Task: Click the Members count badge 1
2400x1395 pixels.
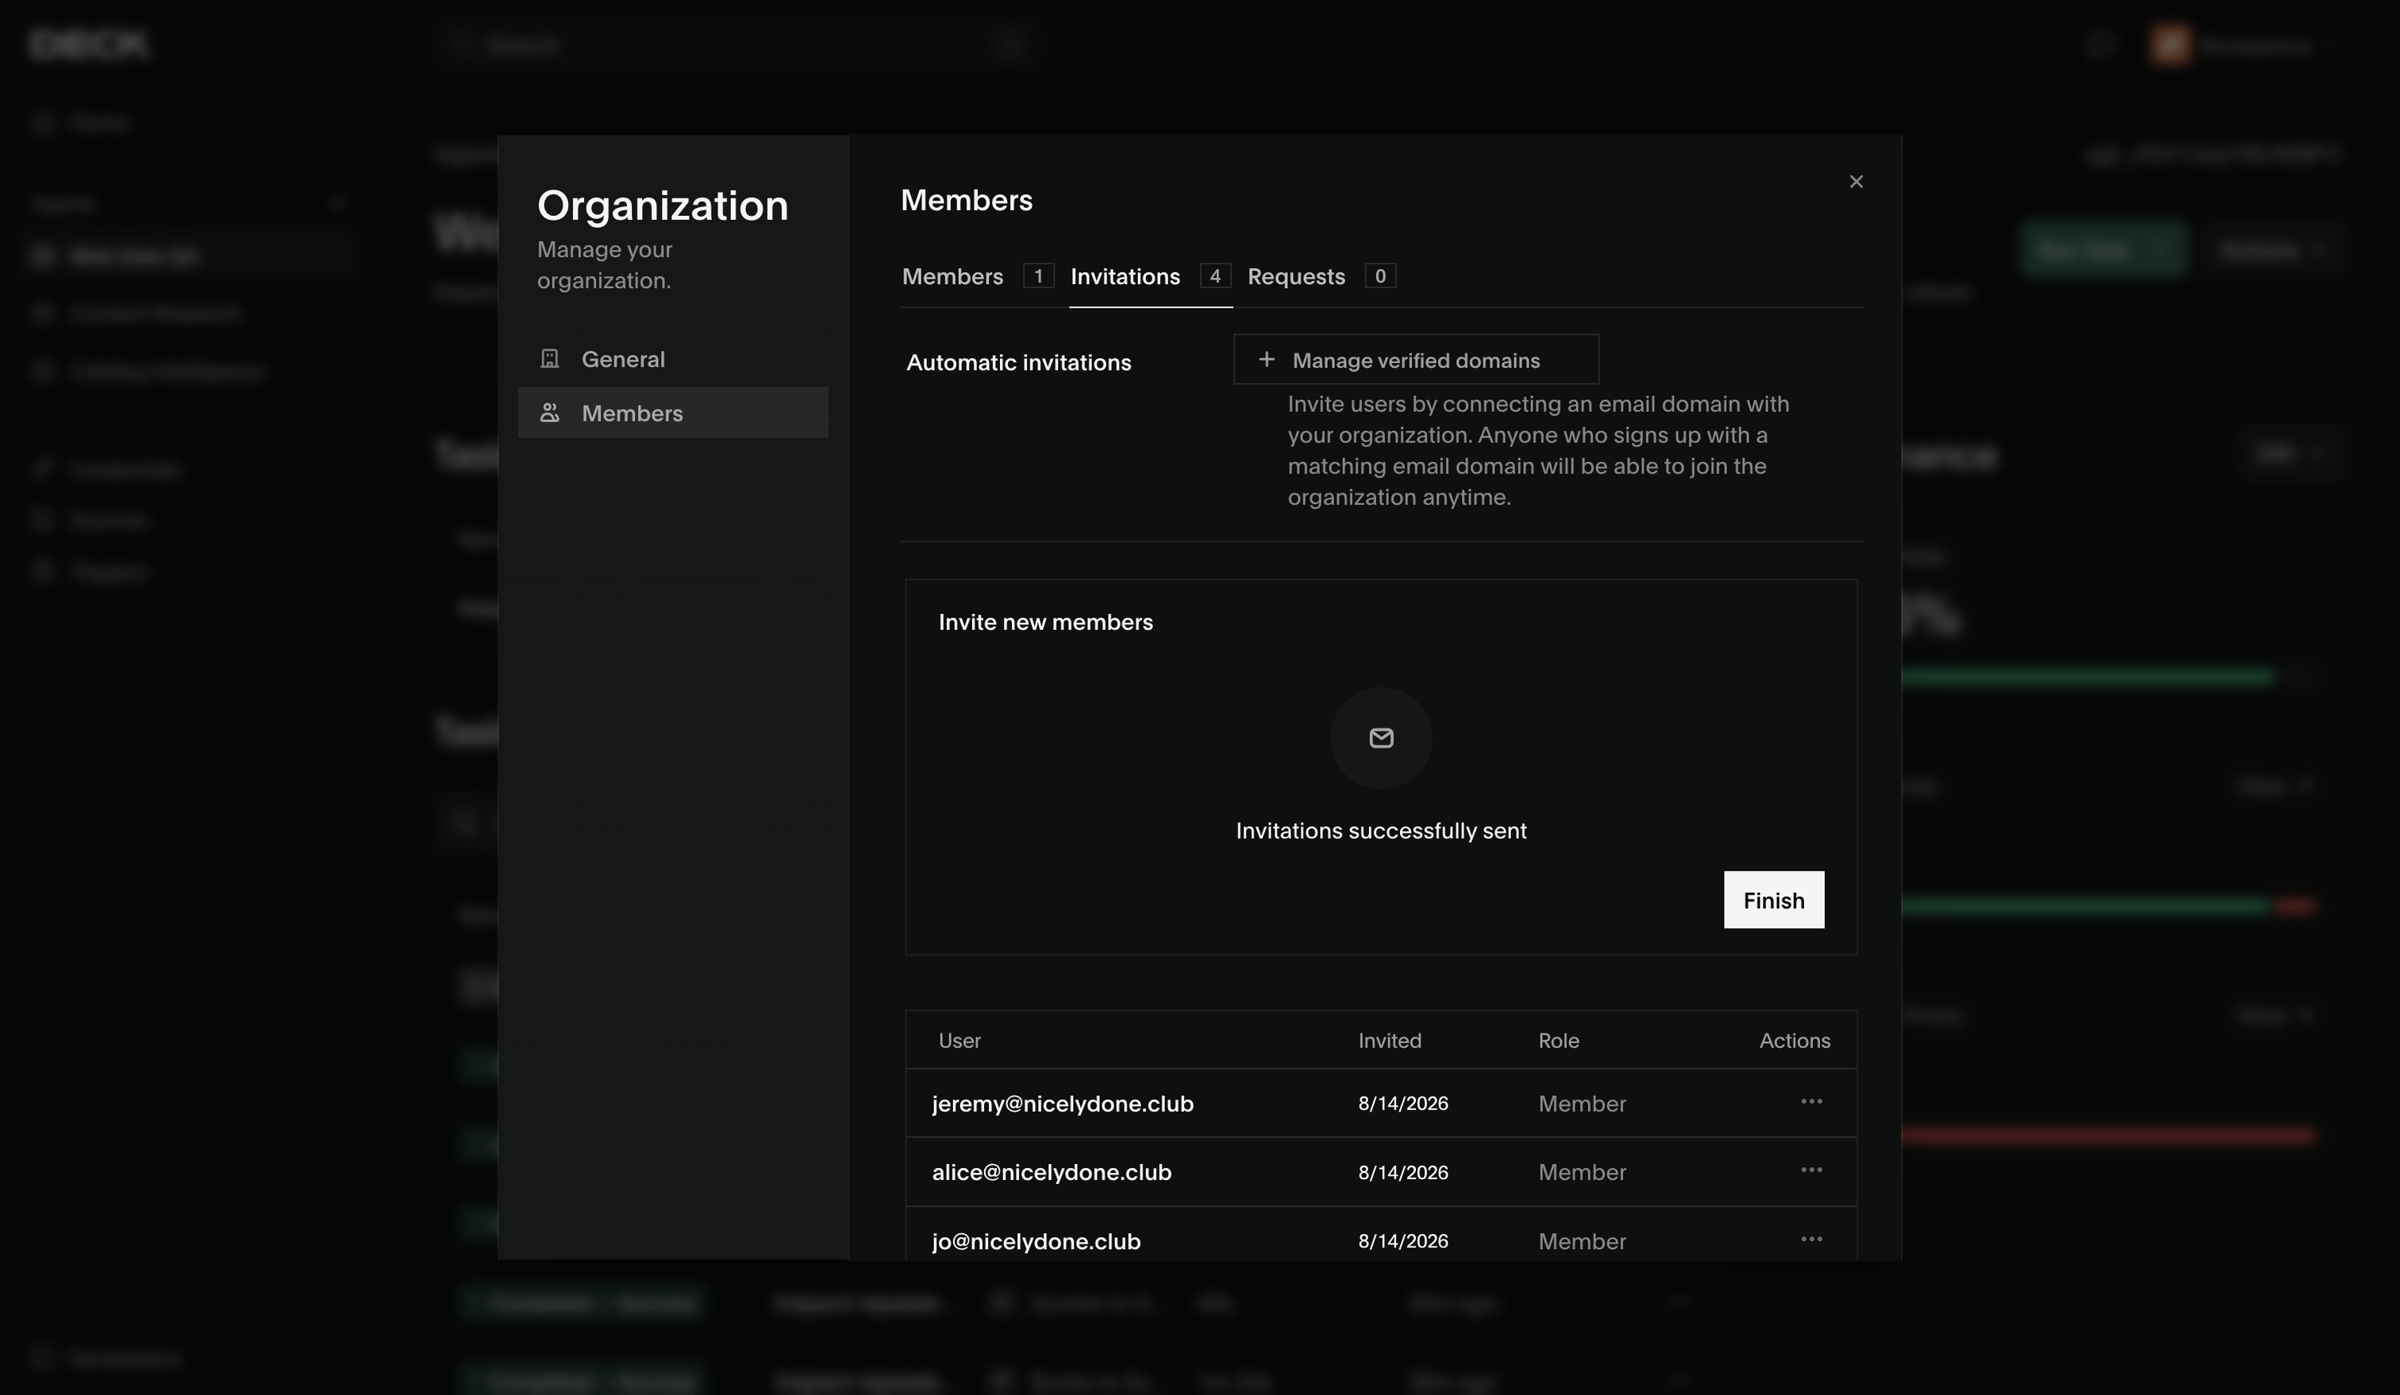Action: coord(1038,276)
